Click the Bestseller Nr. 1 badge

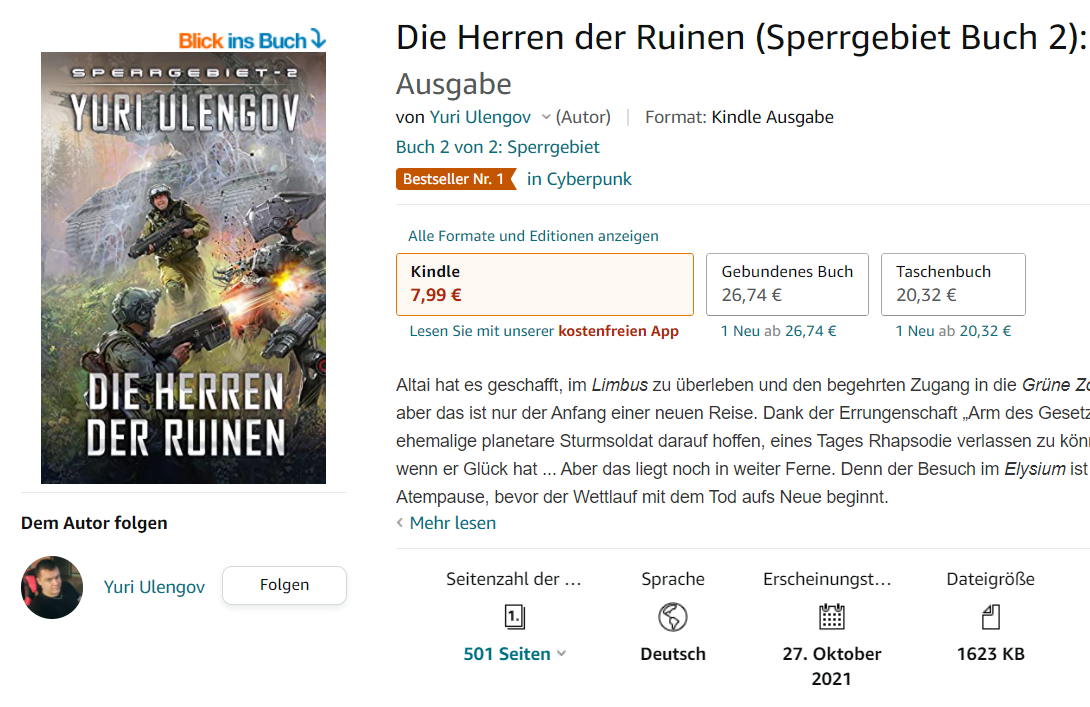tap(456, 179)
